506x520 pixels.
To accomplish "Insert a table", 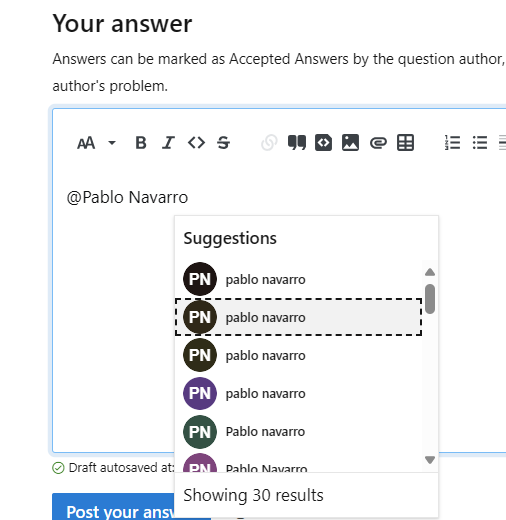I will [x=405, y=143].
